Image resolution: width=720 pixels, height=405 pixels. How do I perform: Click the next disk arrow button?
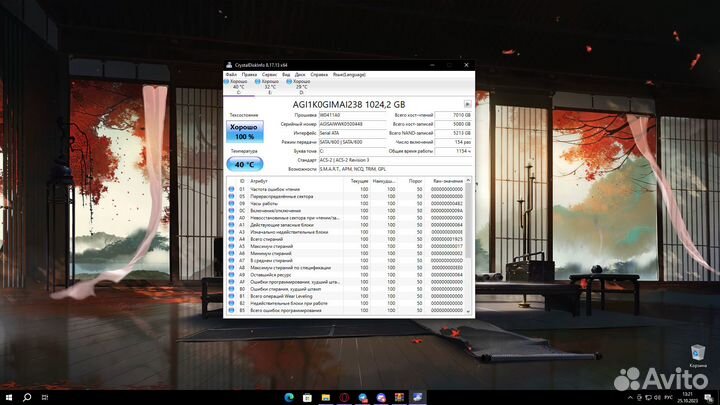467,104
